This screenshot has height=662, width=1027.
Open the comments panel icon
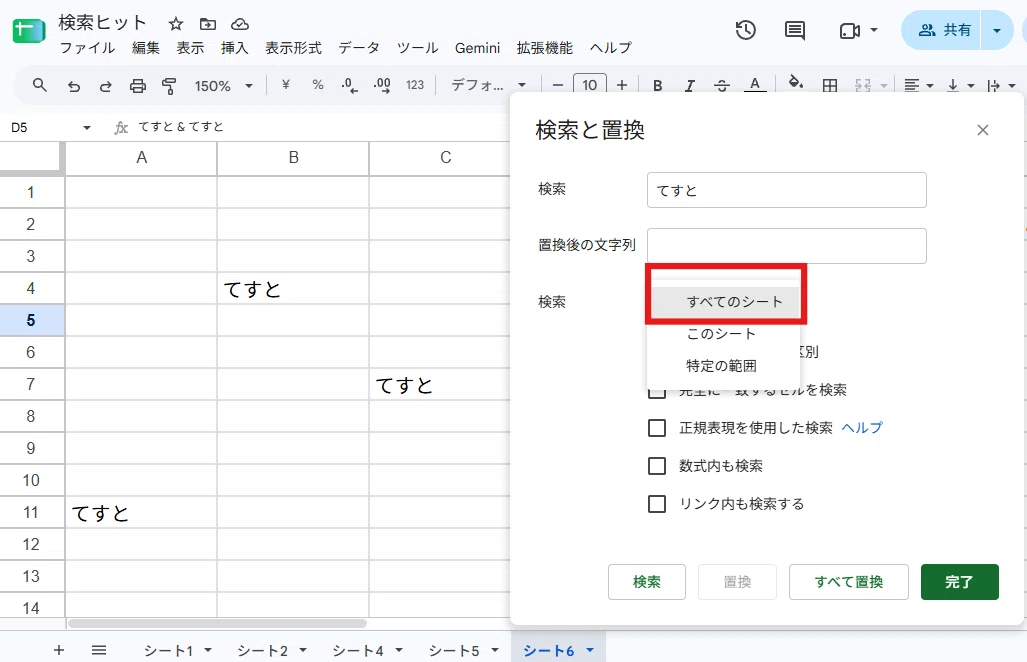click(x=794, y=30)
